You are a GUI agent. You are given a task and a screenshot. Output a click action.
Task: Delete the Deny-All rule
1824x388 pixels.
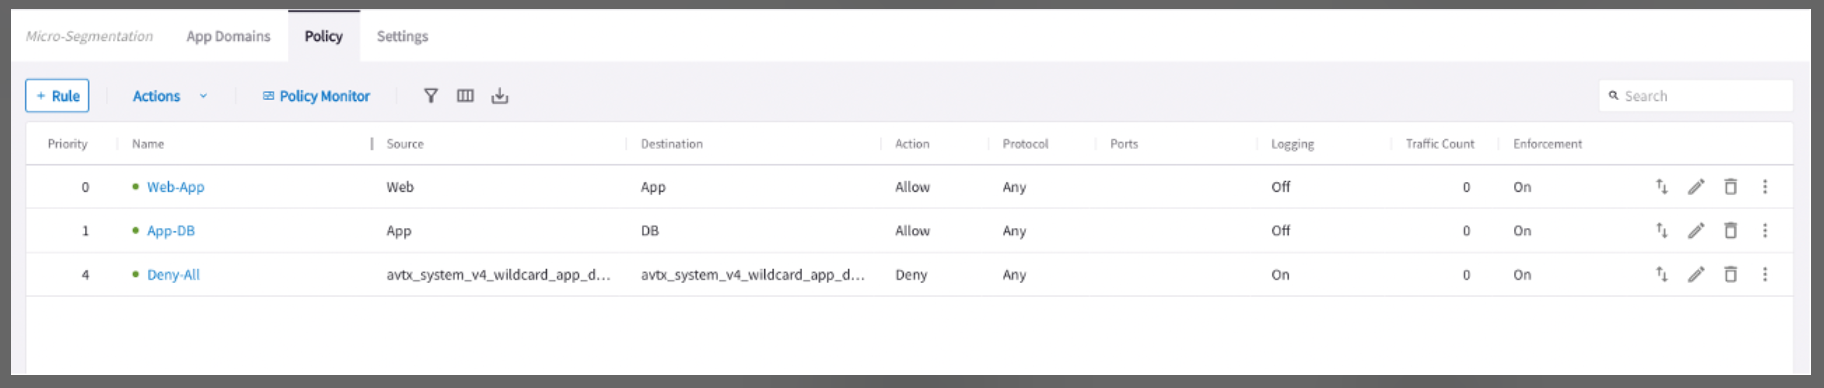coord(1731,274)
